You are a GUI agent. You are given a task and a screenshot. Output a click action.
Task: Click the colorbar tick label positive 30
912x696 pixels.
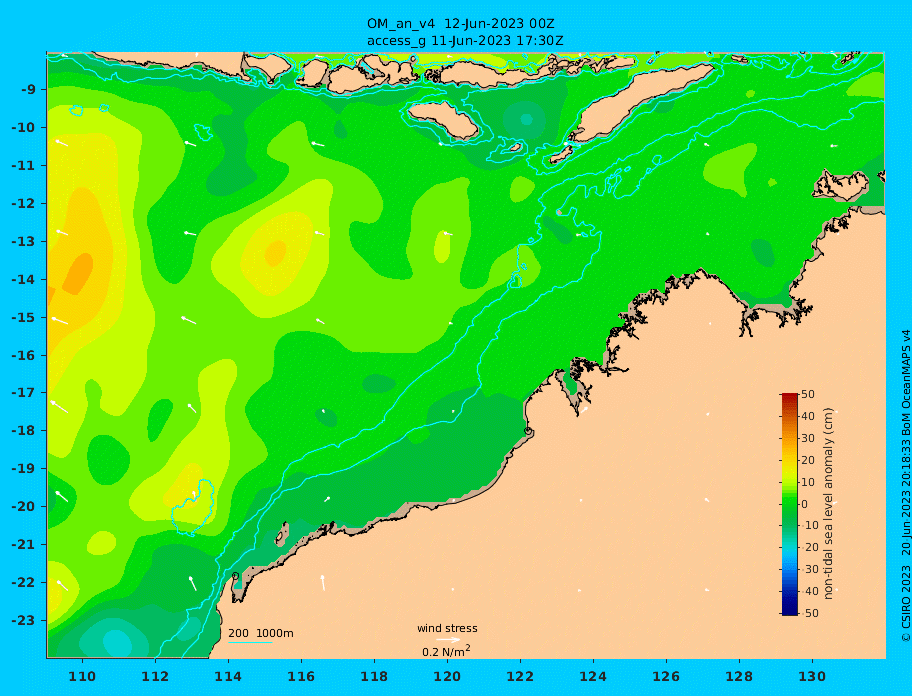(808, 438)
